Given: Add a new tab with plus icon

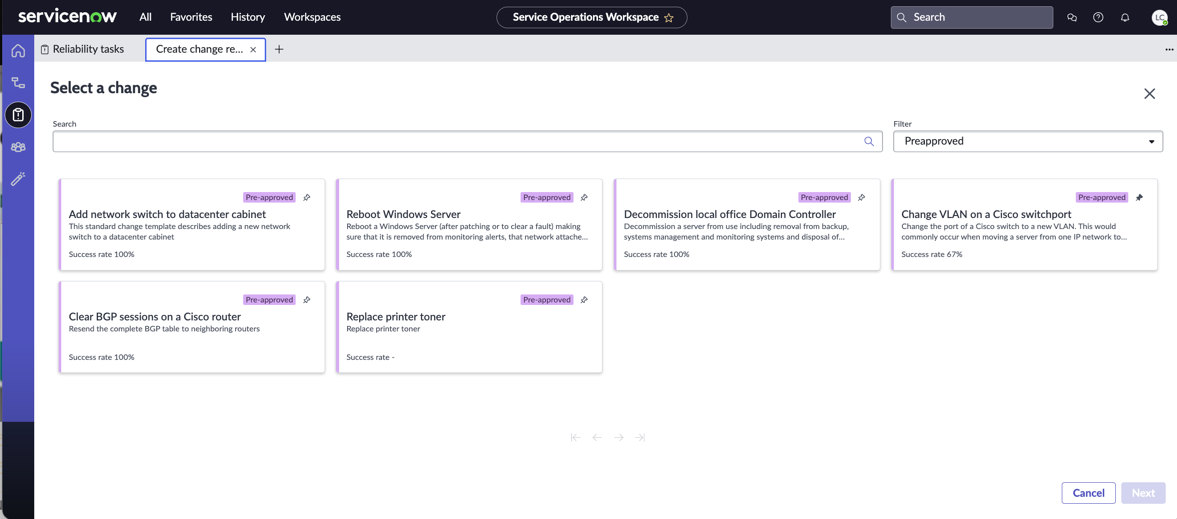Looking at the screenshot, I should coord(279,49).
